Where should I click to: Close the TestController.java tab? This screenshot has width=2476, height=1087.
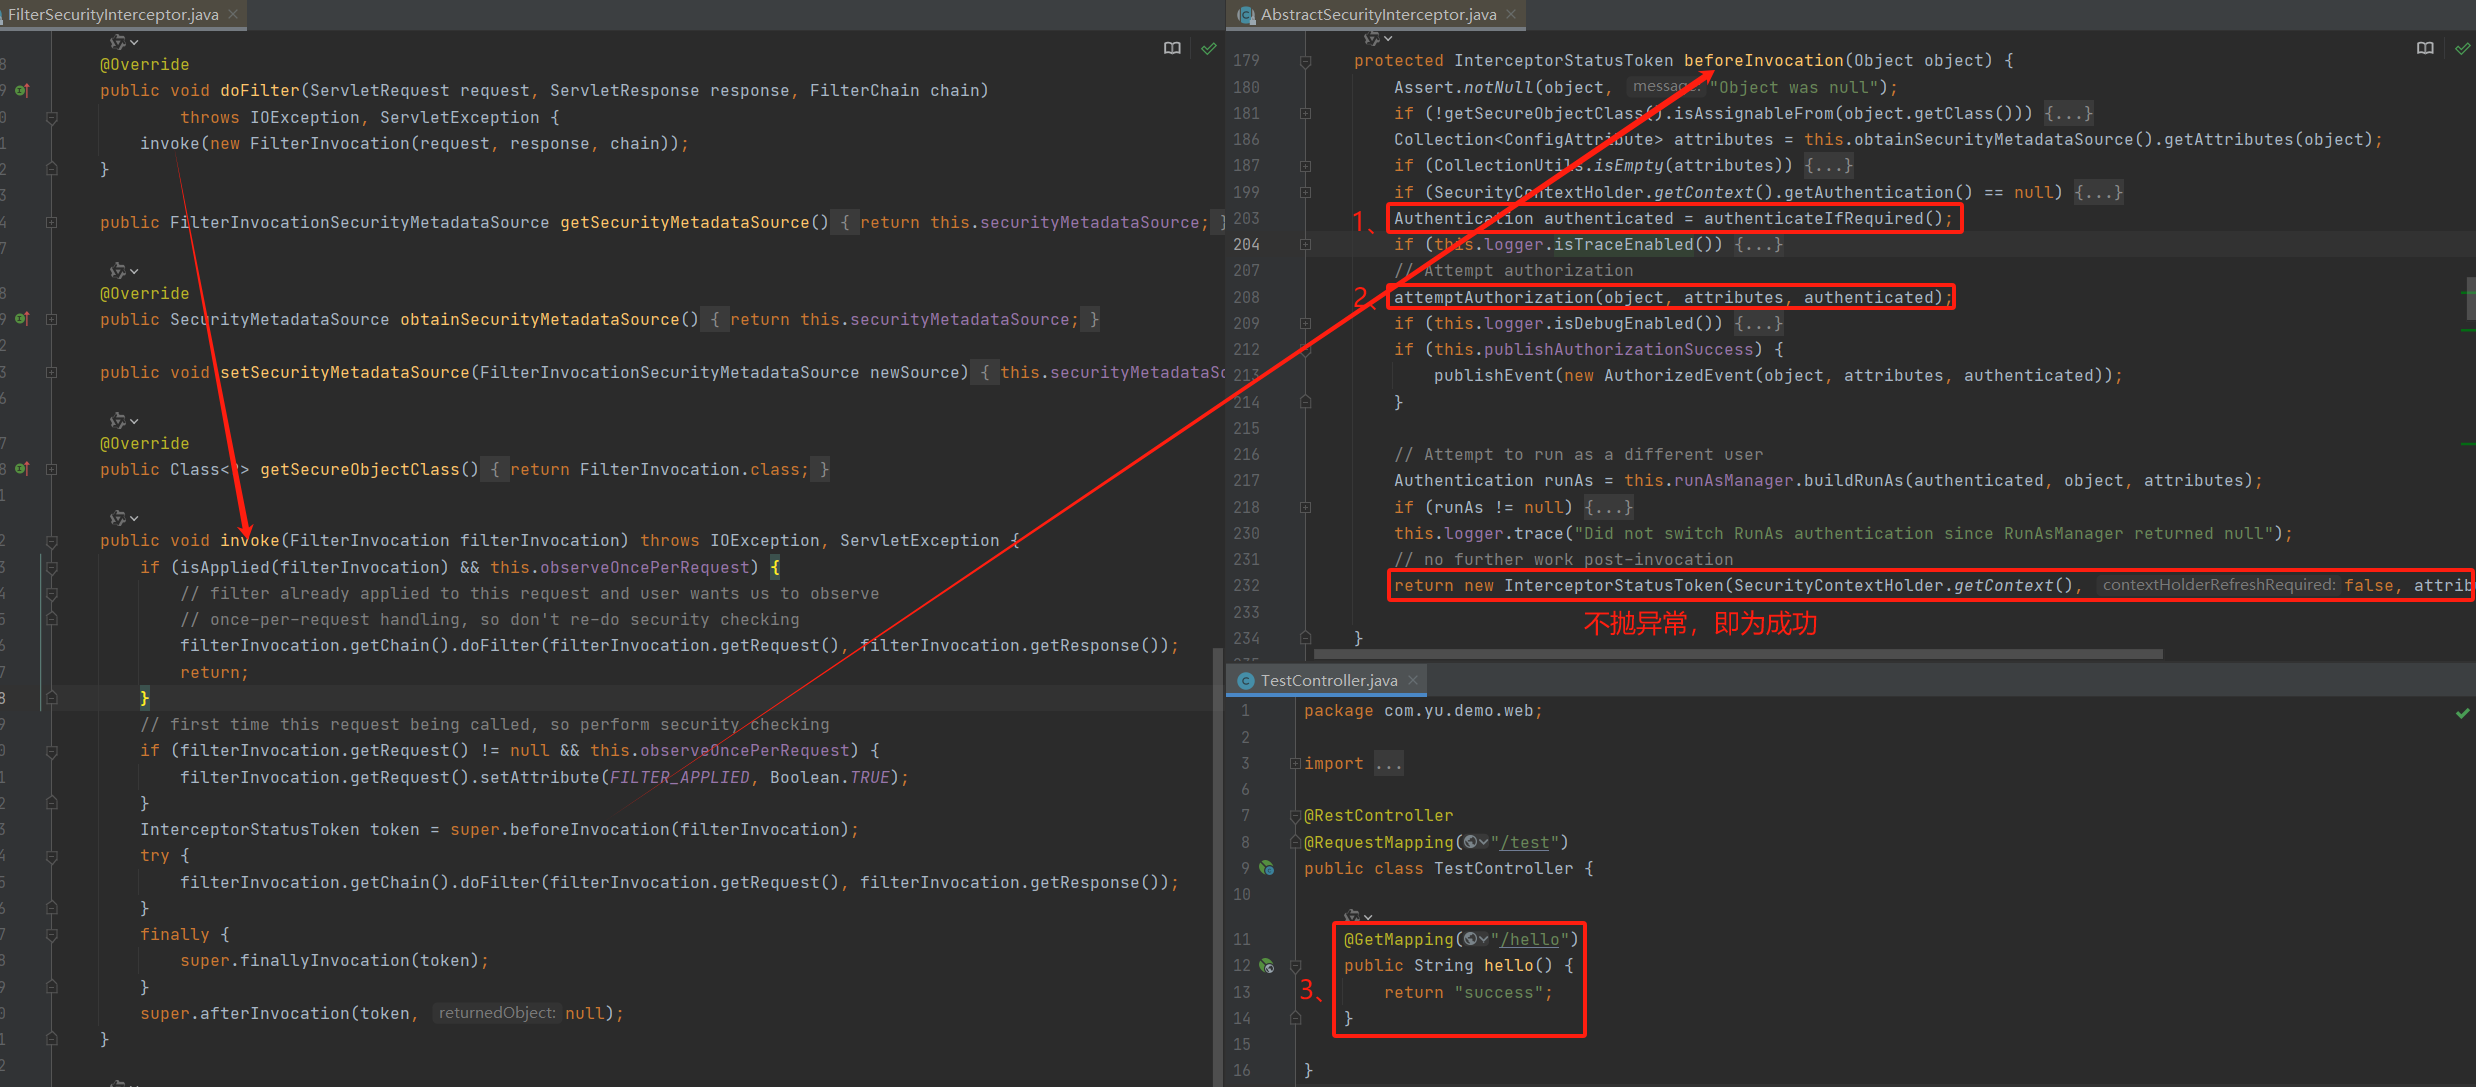click(1413, 680)
